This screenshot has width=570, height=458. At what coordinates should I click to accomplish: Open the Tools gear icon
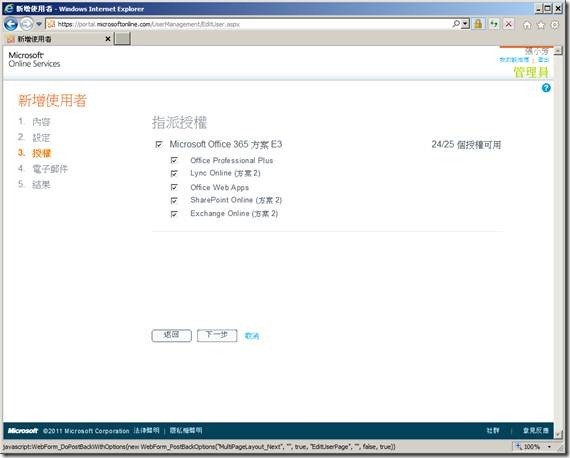555,25
